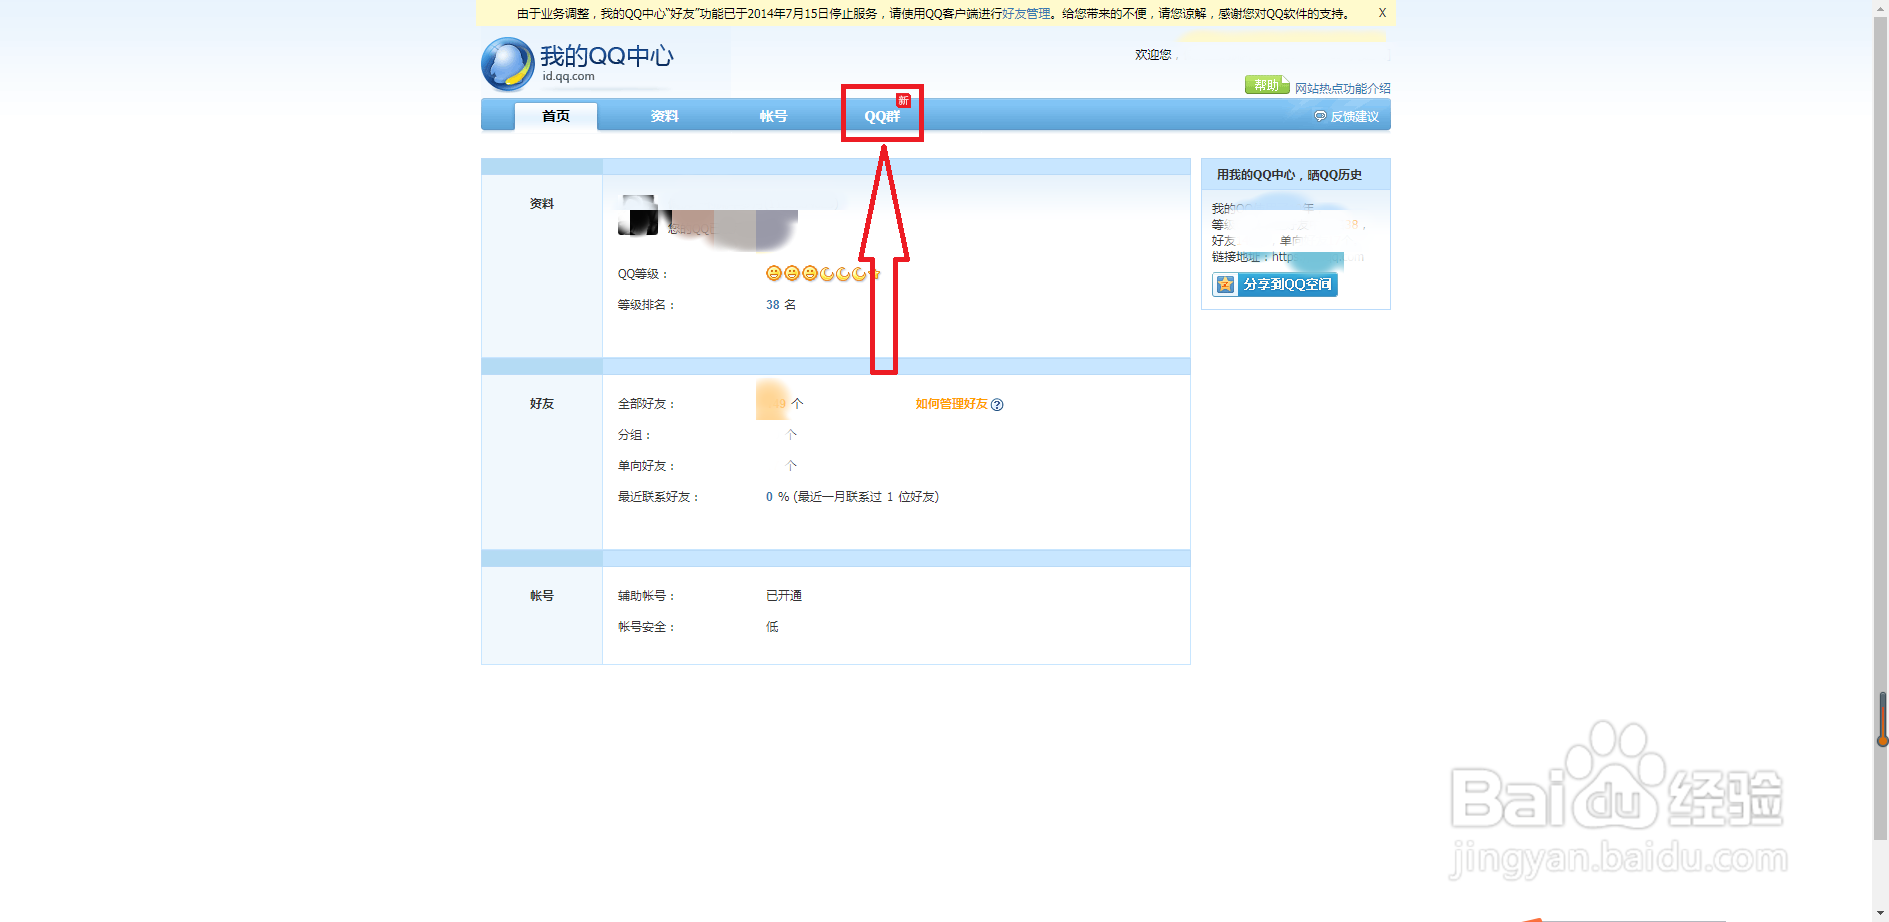
Task: Click 帐号安全 label
Action: point(646,627)
